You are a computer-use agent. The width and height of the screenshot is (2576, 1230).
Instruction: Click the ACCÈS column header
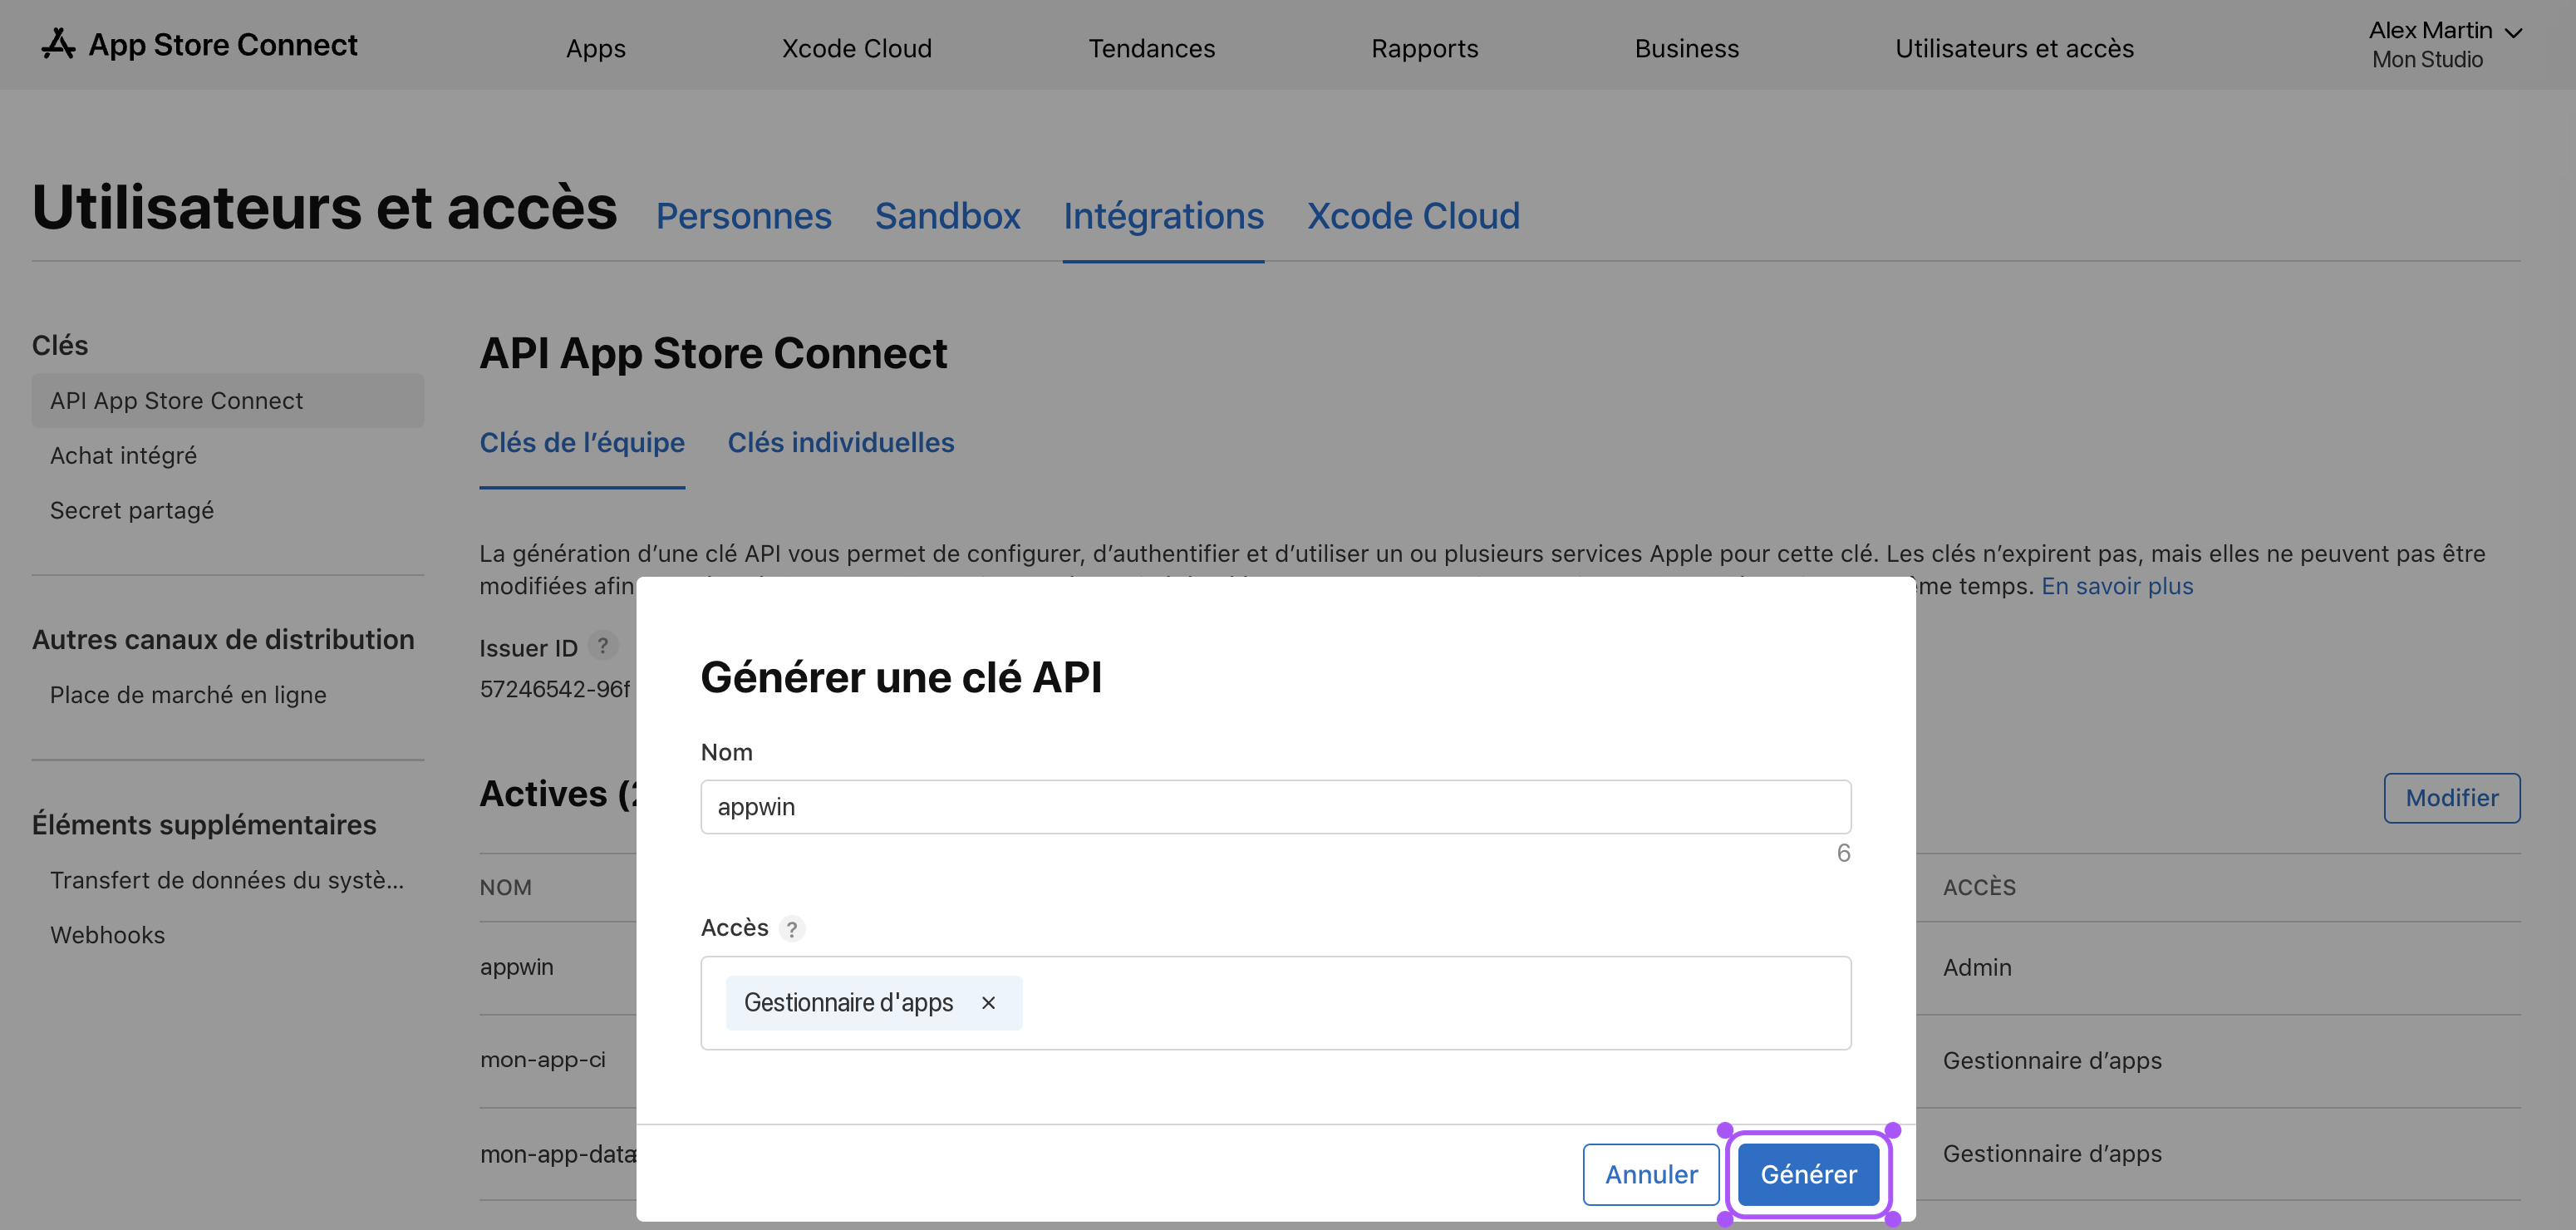coord(1979,887)
